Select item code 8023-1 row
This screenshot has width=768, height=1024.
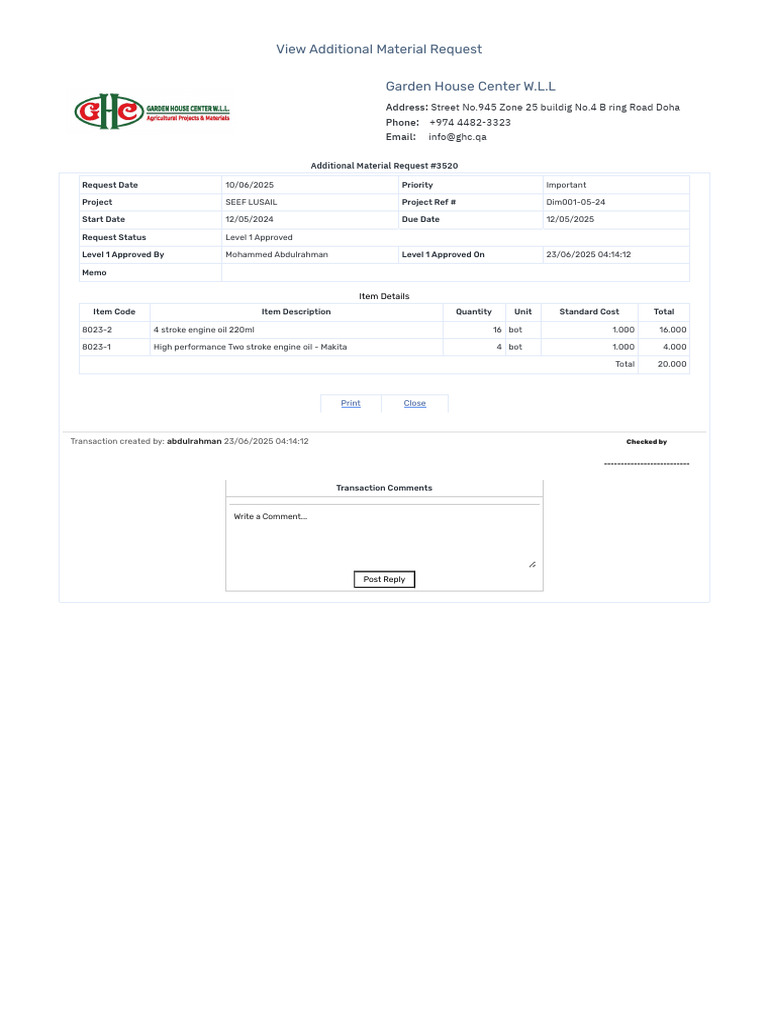[x=384, y=347]
